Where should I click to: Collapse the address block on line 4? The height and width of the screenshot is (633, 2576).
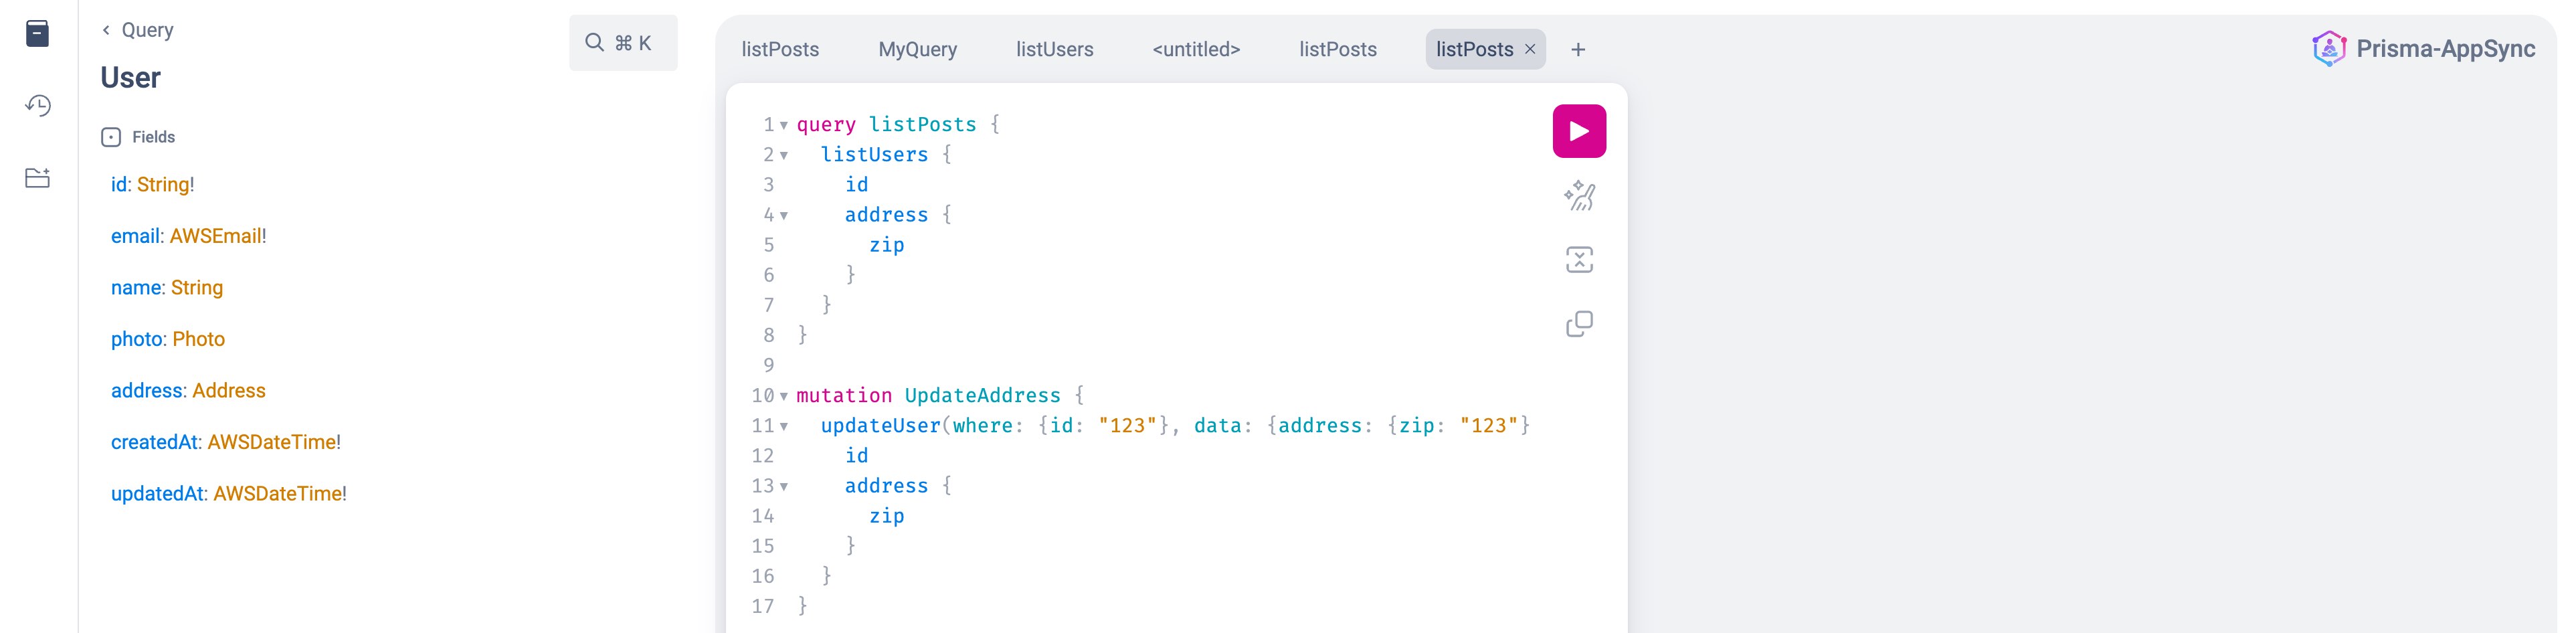tap(784, 215)
